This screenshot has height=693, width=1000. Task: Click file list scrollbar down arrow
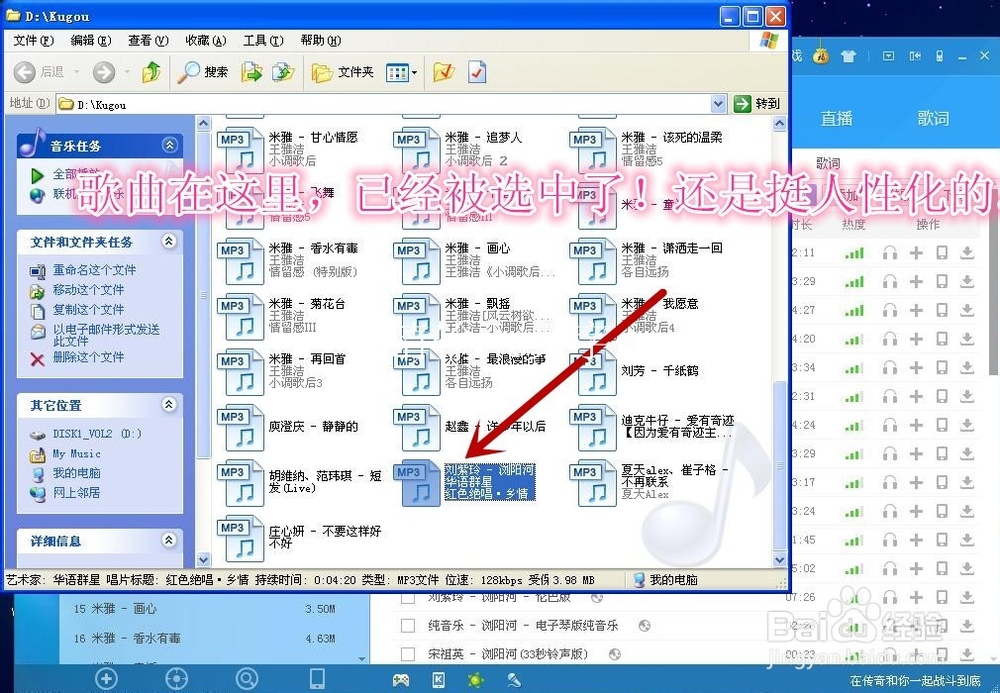[x=779, y=560]
